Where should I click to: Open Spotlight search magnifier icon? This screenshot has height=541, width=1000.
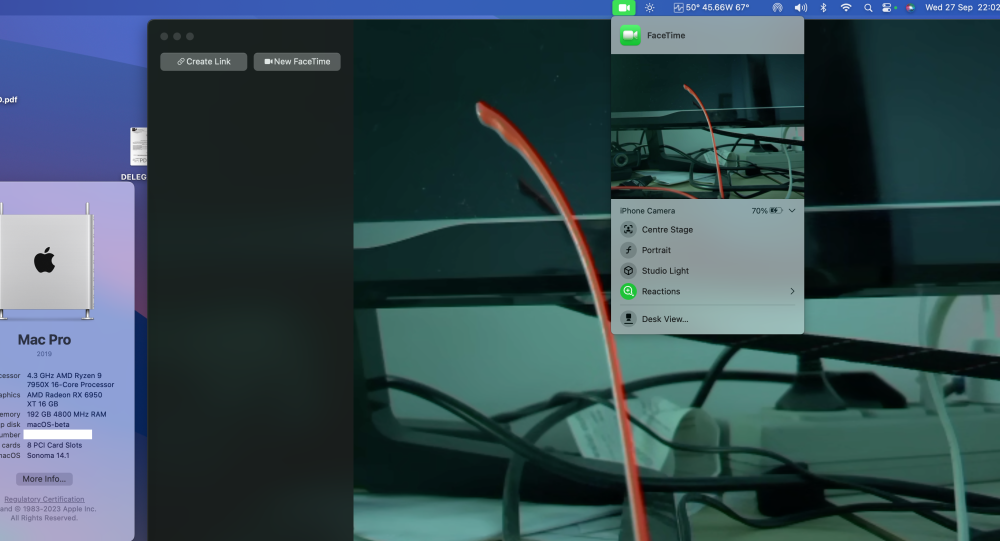(868, 8)
